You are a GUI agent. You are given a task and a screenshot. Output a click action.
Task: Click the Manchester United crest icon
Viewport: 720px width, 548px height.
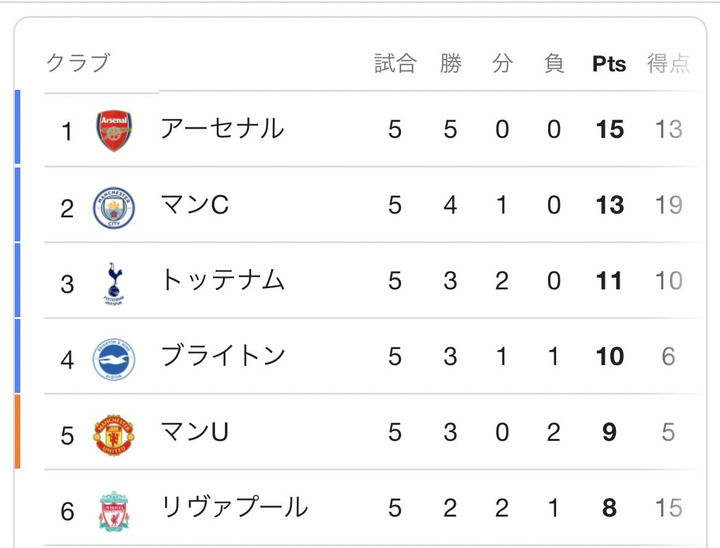point(113,435)
